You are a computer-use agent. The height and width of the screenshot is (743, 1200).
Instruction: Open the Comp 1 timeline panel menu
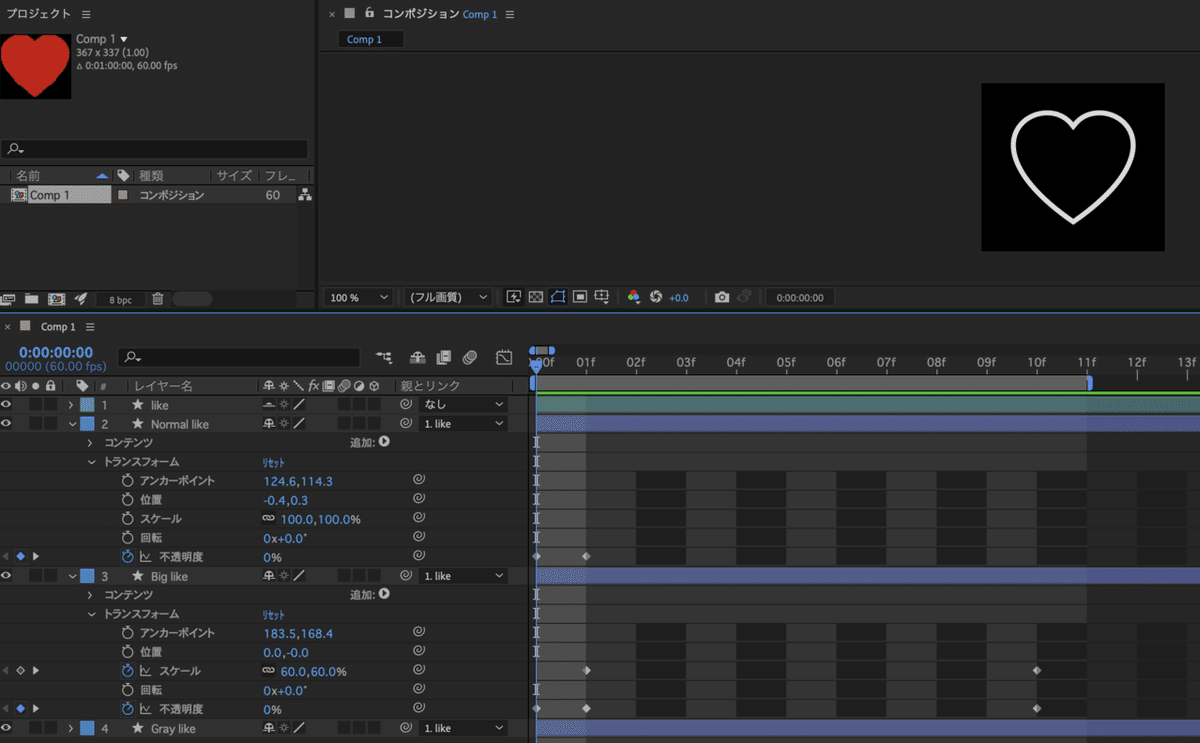90,327
